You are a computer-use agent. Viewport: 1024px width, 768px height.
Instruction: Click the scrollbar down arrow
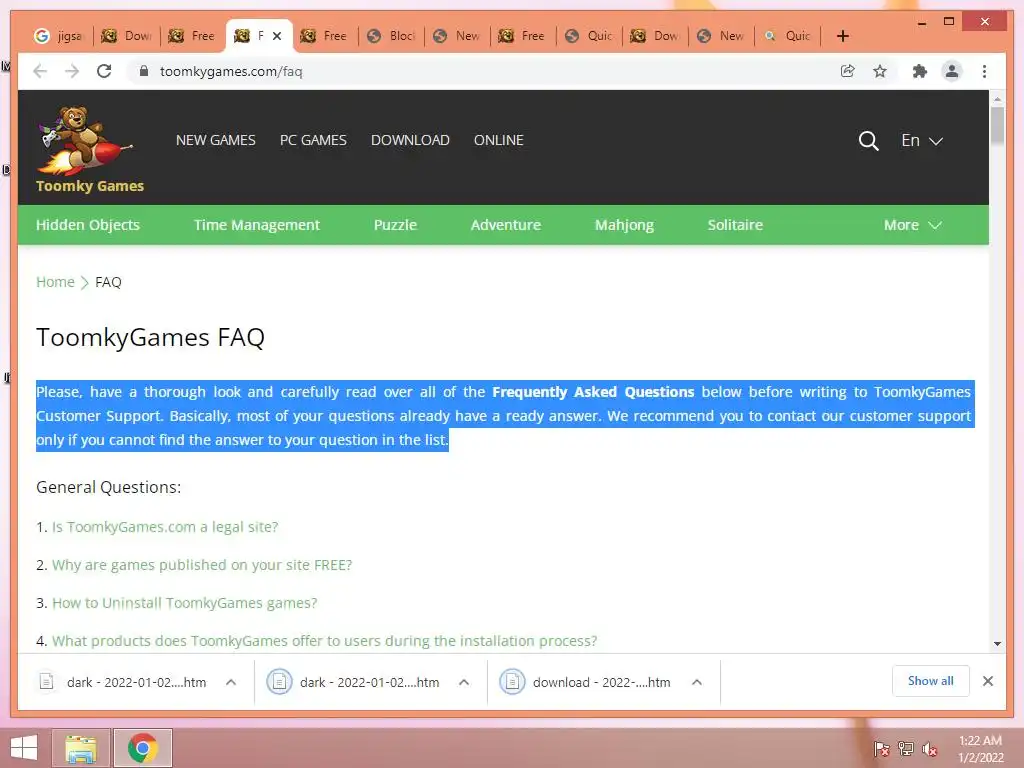tap(997, 644)
